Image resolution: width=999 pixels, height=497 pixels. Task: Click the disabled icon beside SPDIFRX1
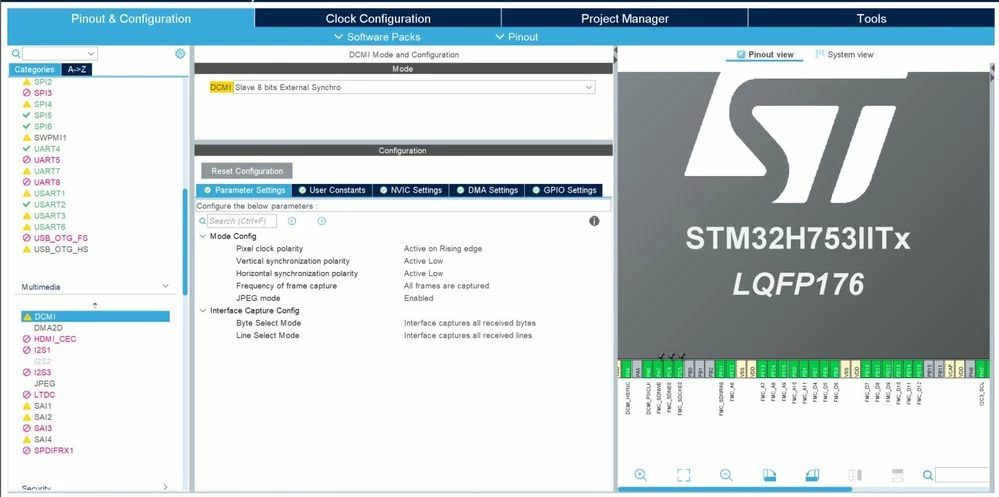[x=27, y=450]
